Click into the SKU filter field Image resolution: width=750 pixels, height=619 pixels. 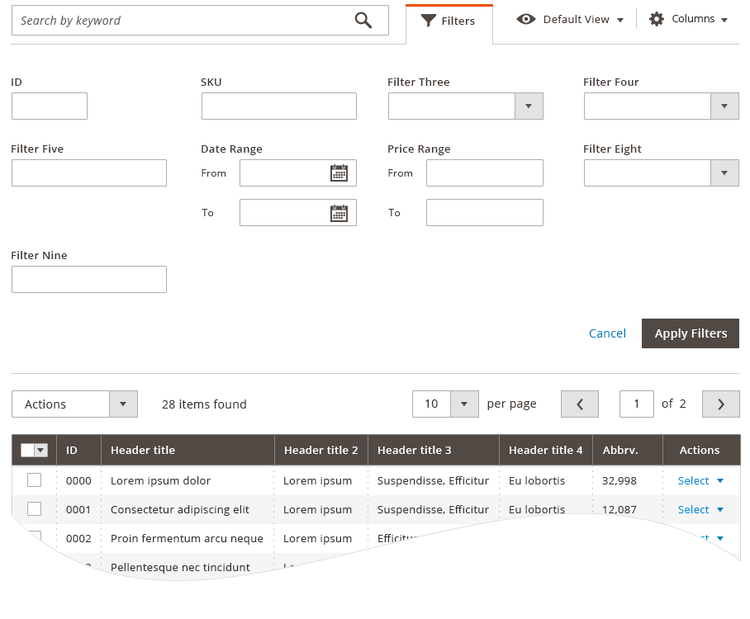pyautogui.click(x=278, y=106)
